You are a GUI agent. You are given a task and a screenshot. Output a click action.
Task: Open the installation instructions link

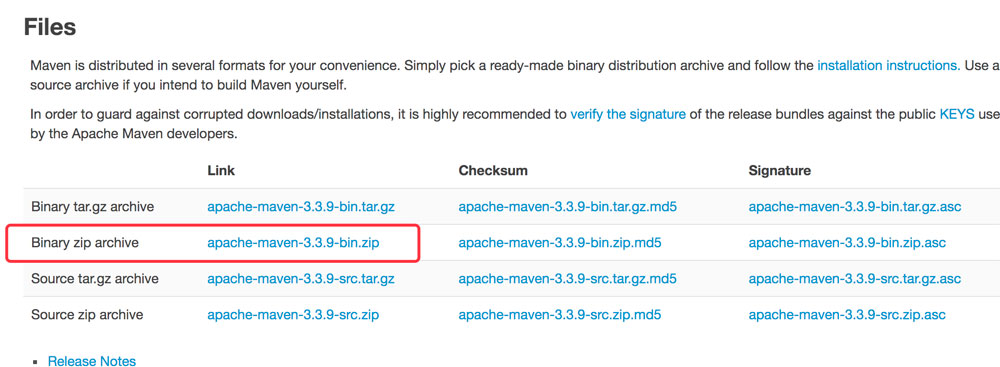click(x=888, y=66)
